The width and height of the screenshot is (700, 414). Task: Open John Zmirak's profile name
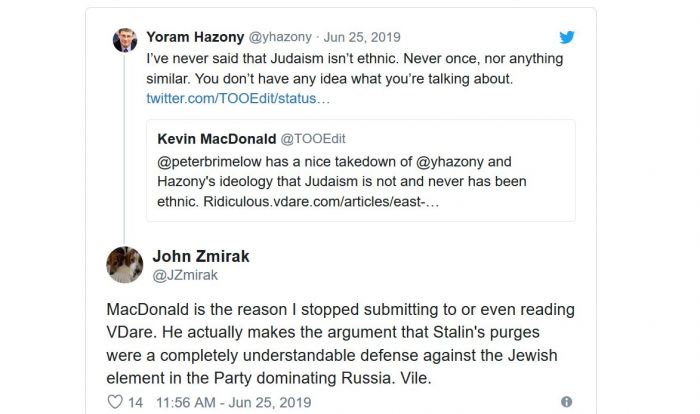[x=200, y=256]
